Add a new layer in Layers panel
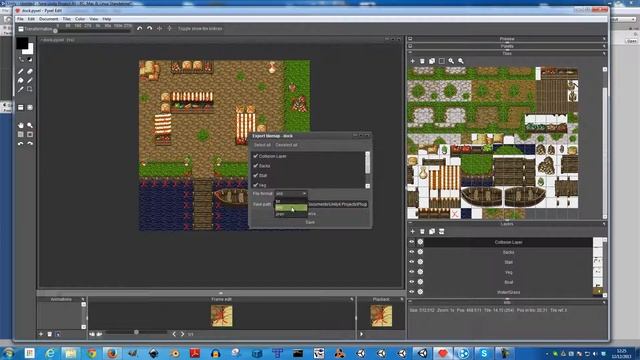The image size is (640, 360). pyautogui.click(x=412, y=231)
